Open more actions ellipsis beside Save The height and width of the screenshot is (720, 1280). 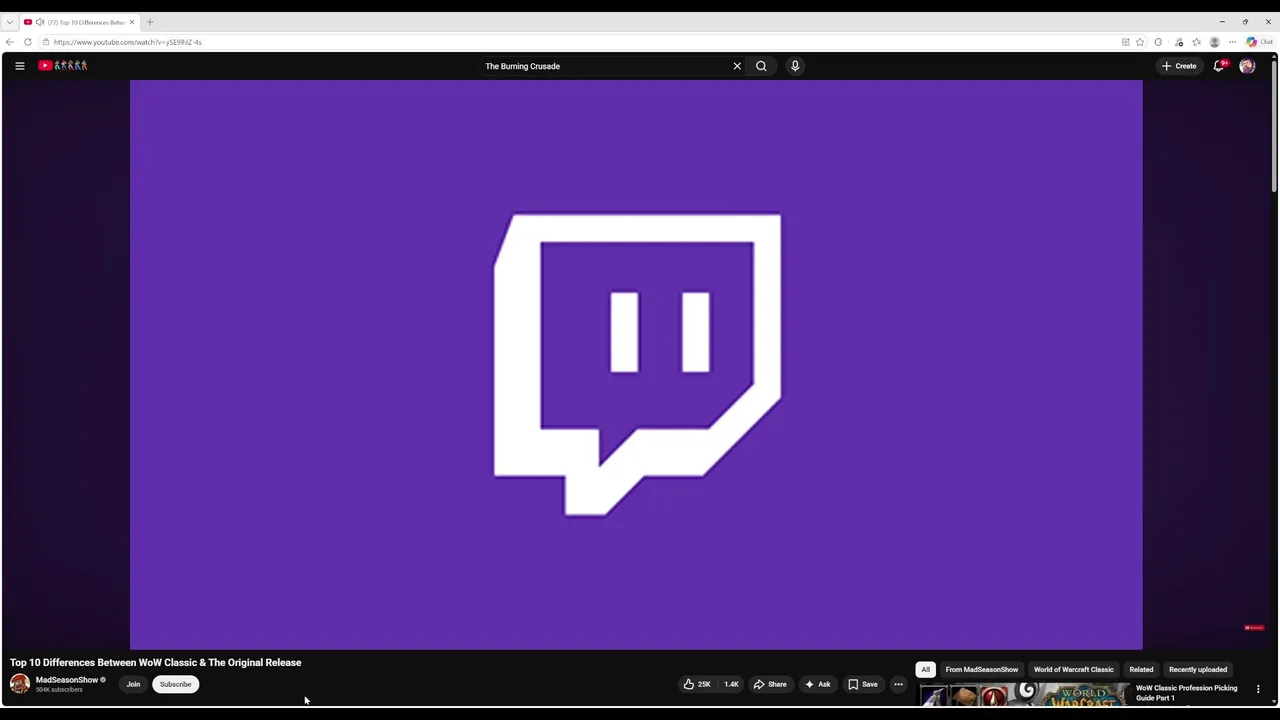click(898, 684)
